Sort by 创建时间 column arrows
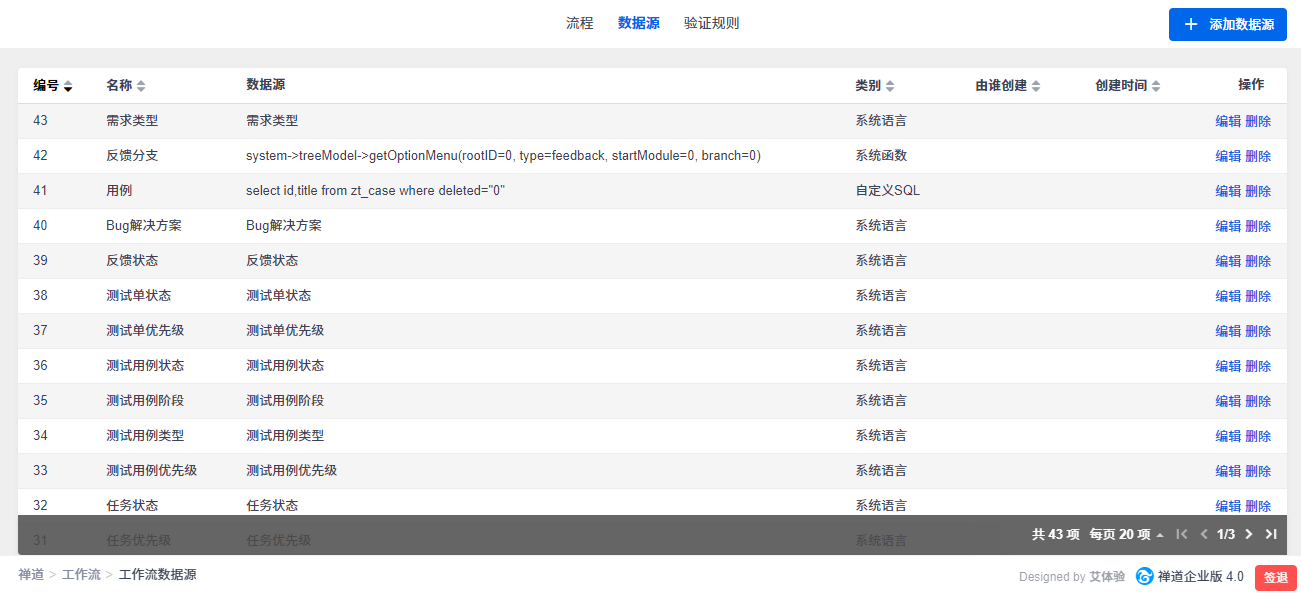The image size is (1301, 595). [1156, 86]
